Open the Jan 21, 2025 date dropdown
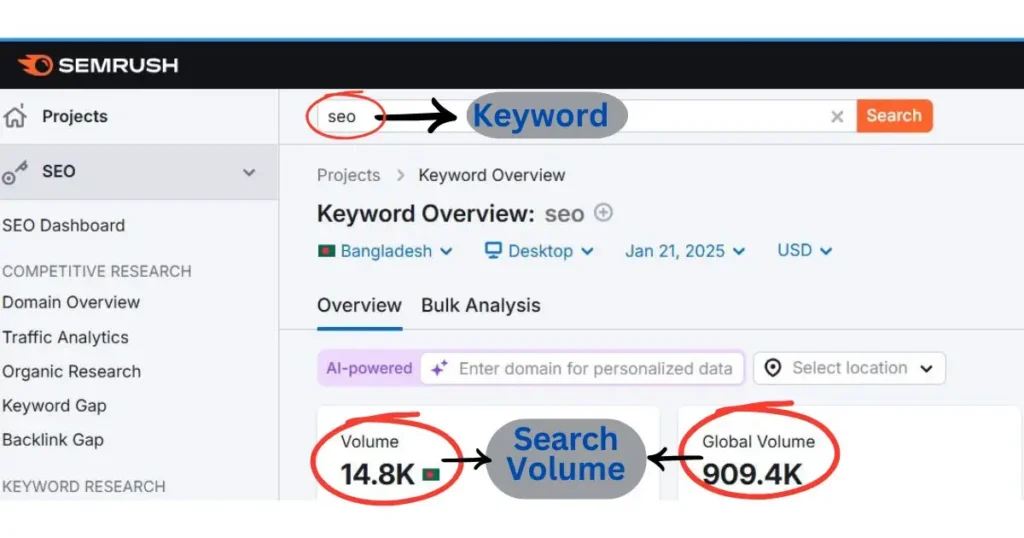This screenshot has width=1024, height=538. click(684, 251)
